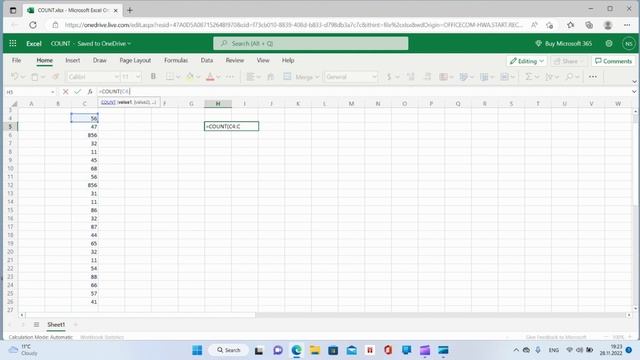640x360 pixels.
Task: Click the Format Painter icon
Action: (x=56, y=77)
